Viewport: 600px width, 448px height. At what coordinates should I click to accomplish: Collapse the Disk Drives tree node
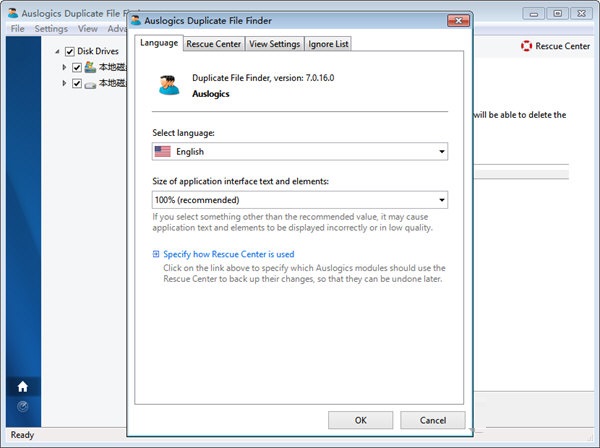57,51
